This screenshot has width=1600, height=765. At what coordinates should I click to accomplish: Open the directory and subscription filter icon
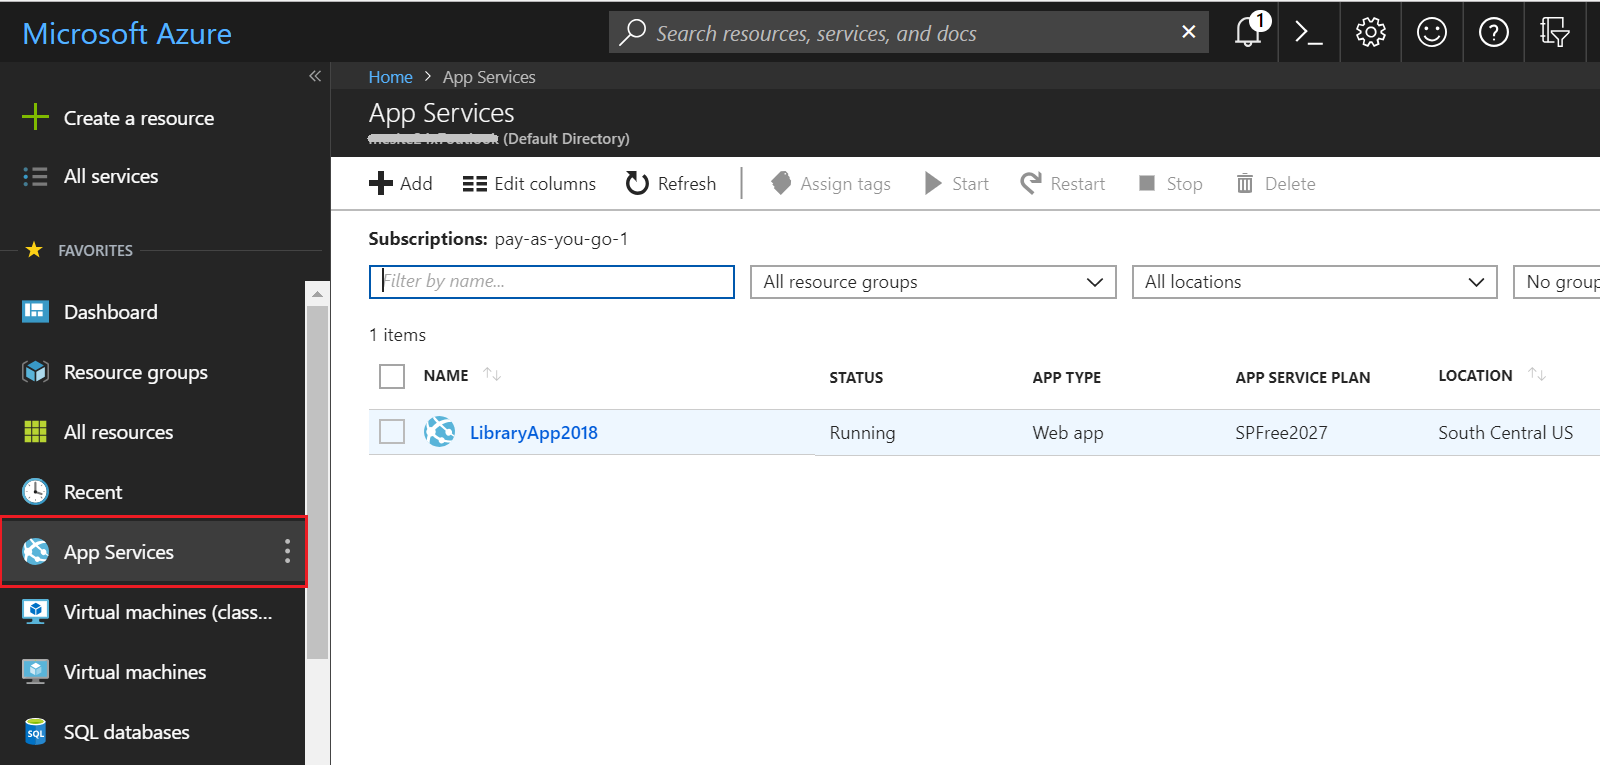pos(1554,33)
